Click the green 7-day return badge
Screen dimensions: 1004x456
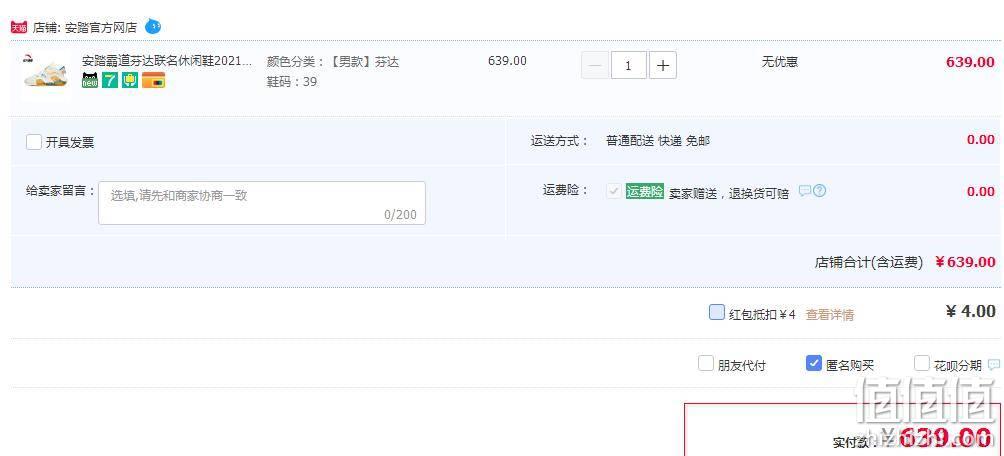coord(109,80)
